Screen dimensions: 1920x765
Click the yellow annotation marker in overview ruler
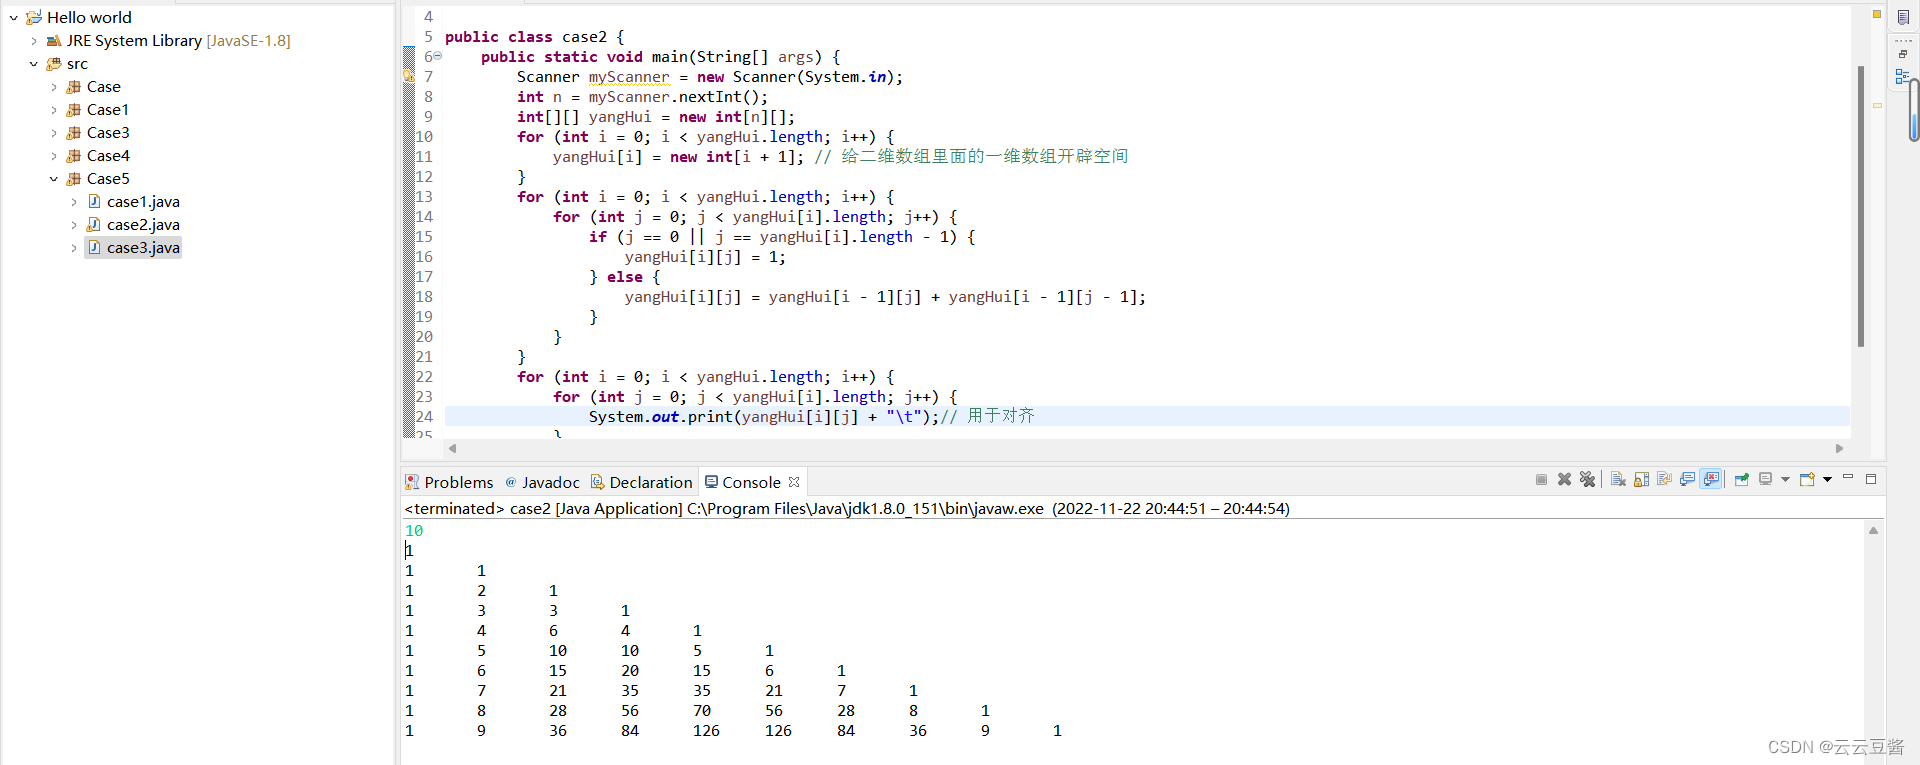pyautogui.click(x=1877, y=105)
